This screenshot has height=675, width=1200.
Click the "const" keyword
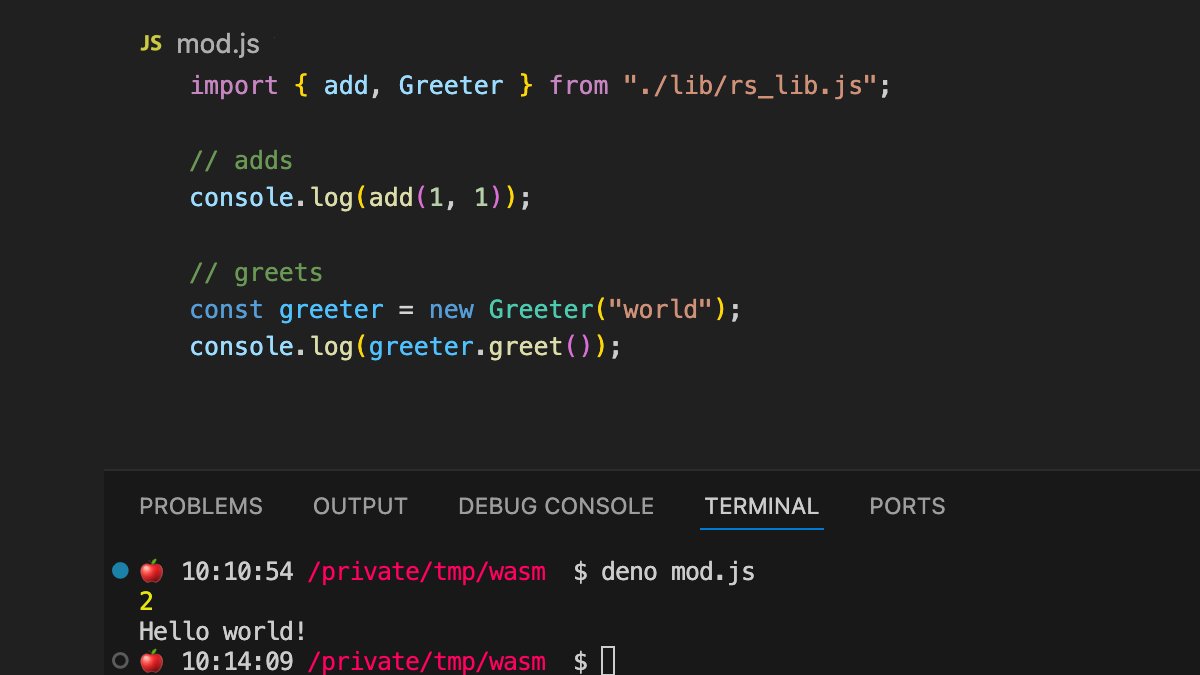[x=227, y=309]
